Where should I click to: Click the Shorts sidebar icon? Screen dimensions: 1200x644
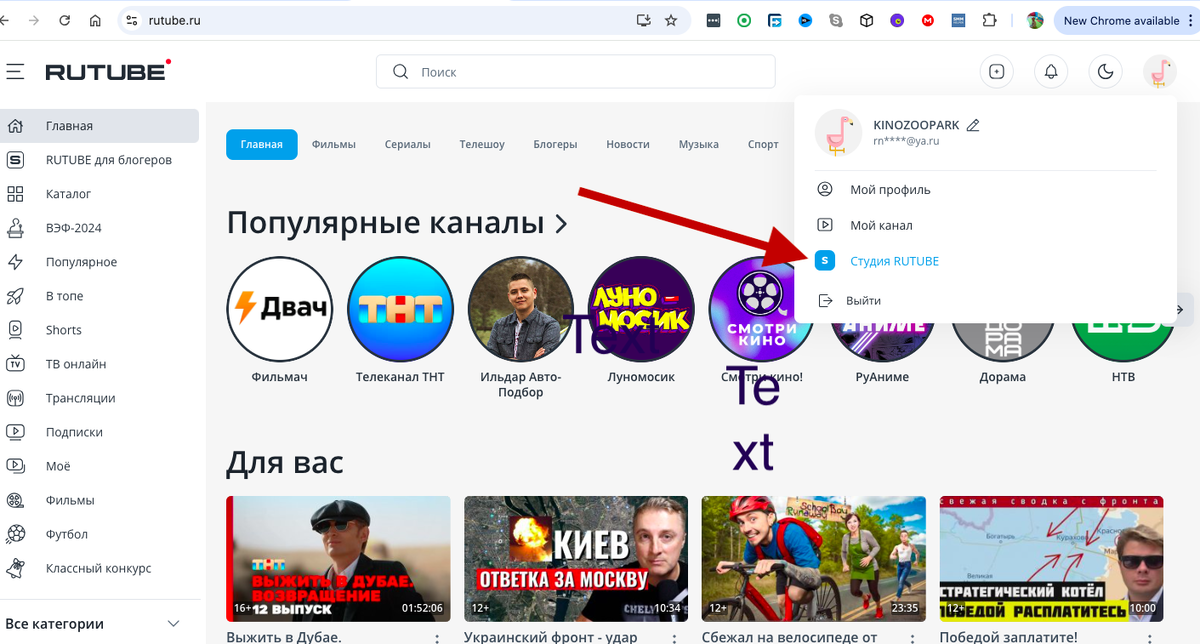[x=16, y=330]
